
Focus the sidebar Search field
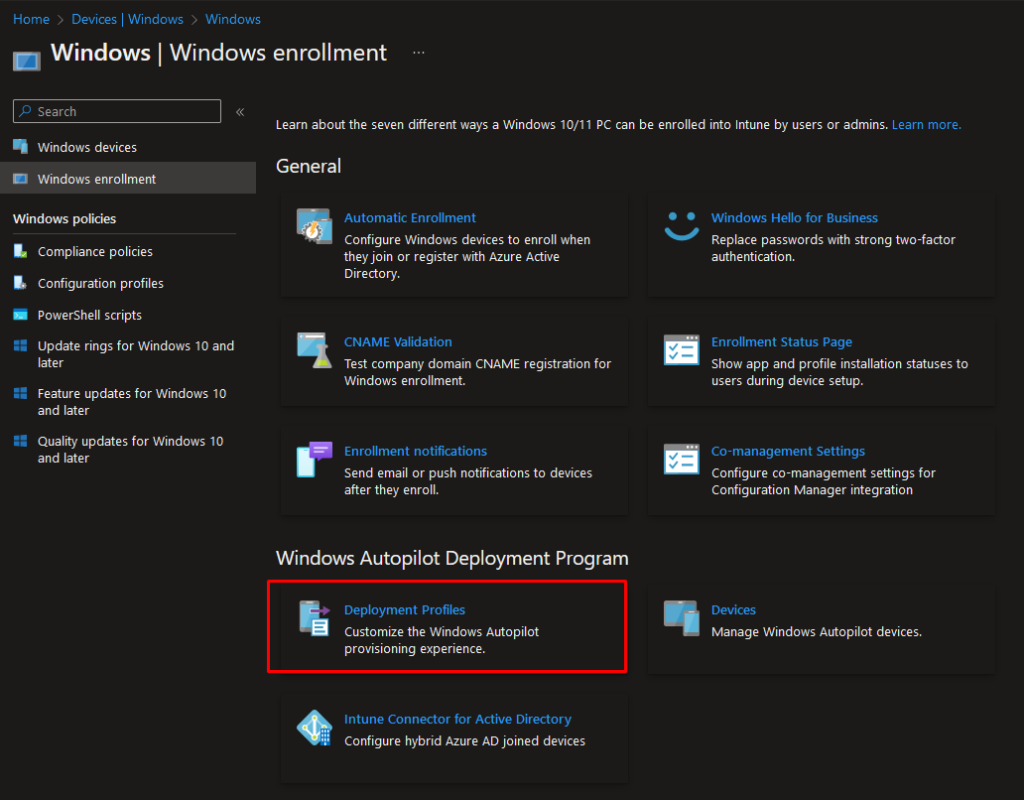[117, 111]
